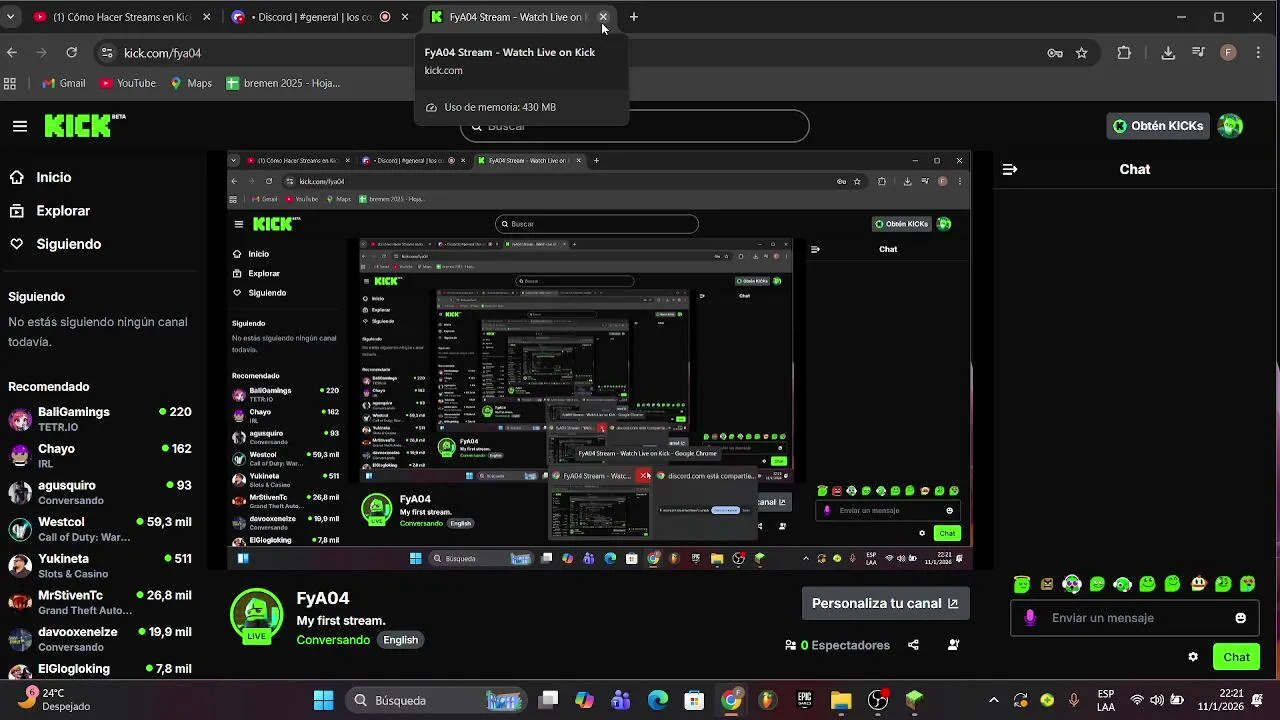Select the FyA04 Stream Kick tab

508,17
